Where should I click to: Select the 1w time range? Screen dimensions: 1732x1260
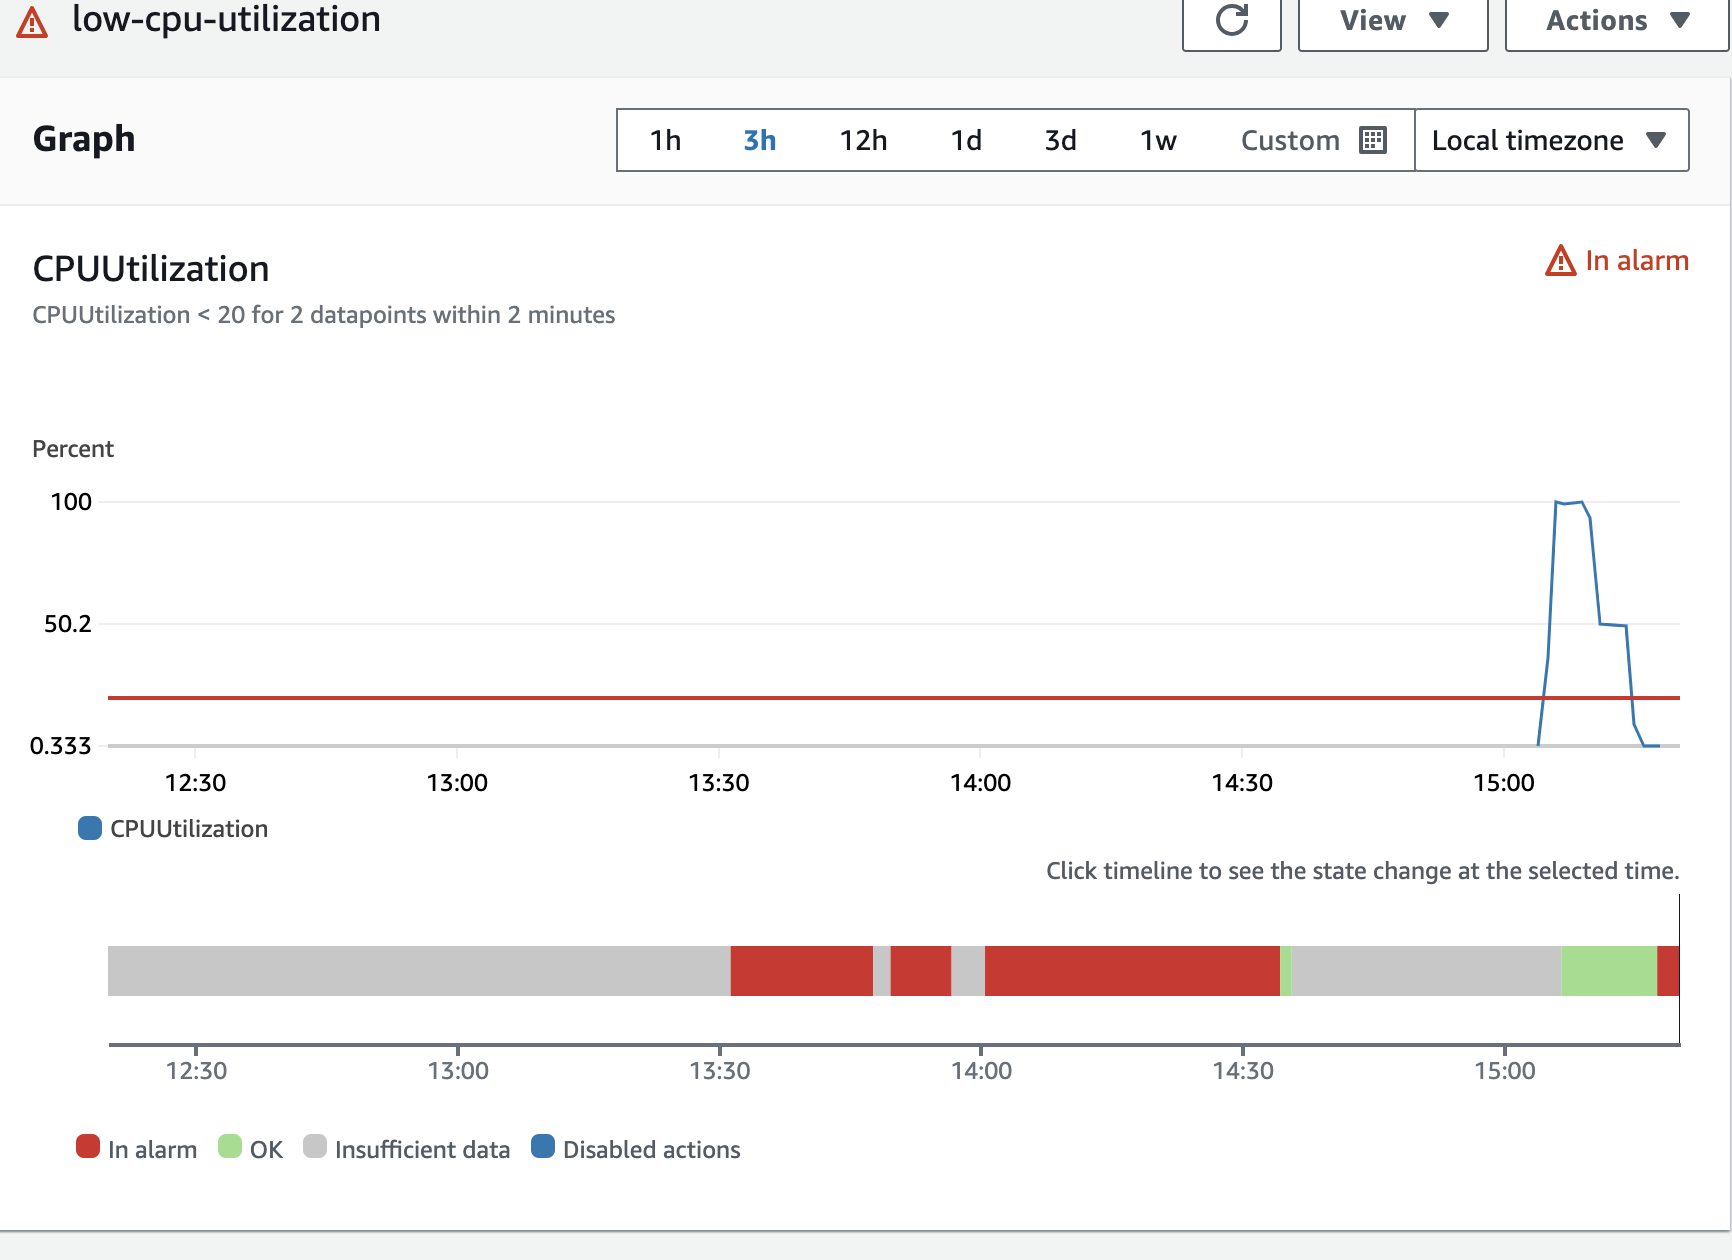1158,140
